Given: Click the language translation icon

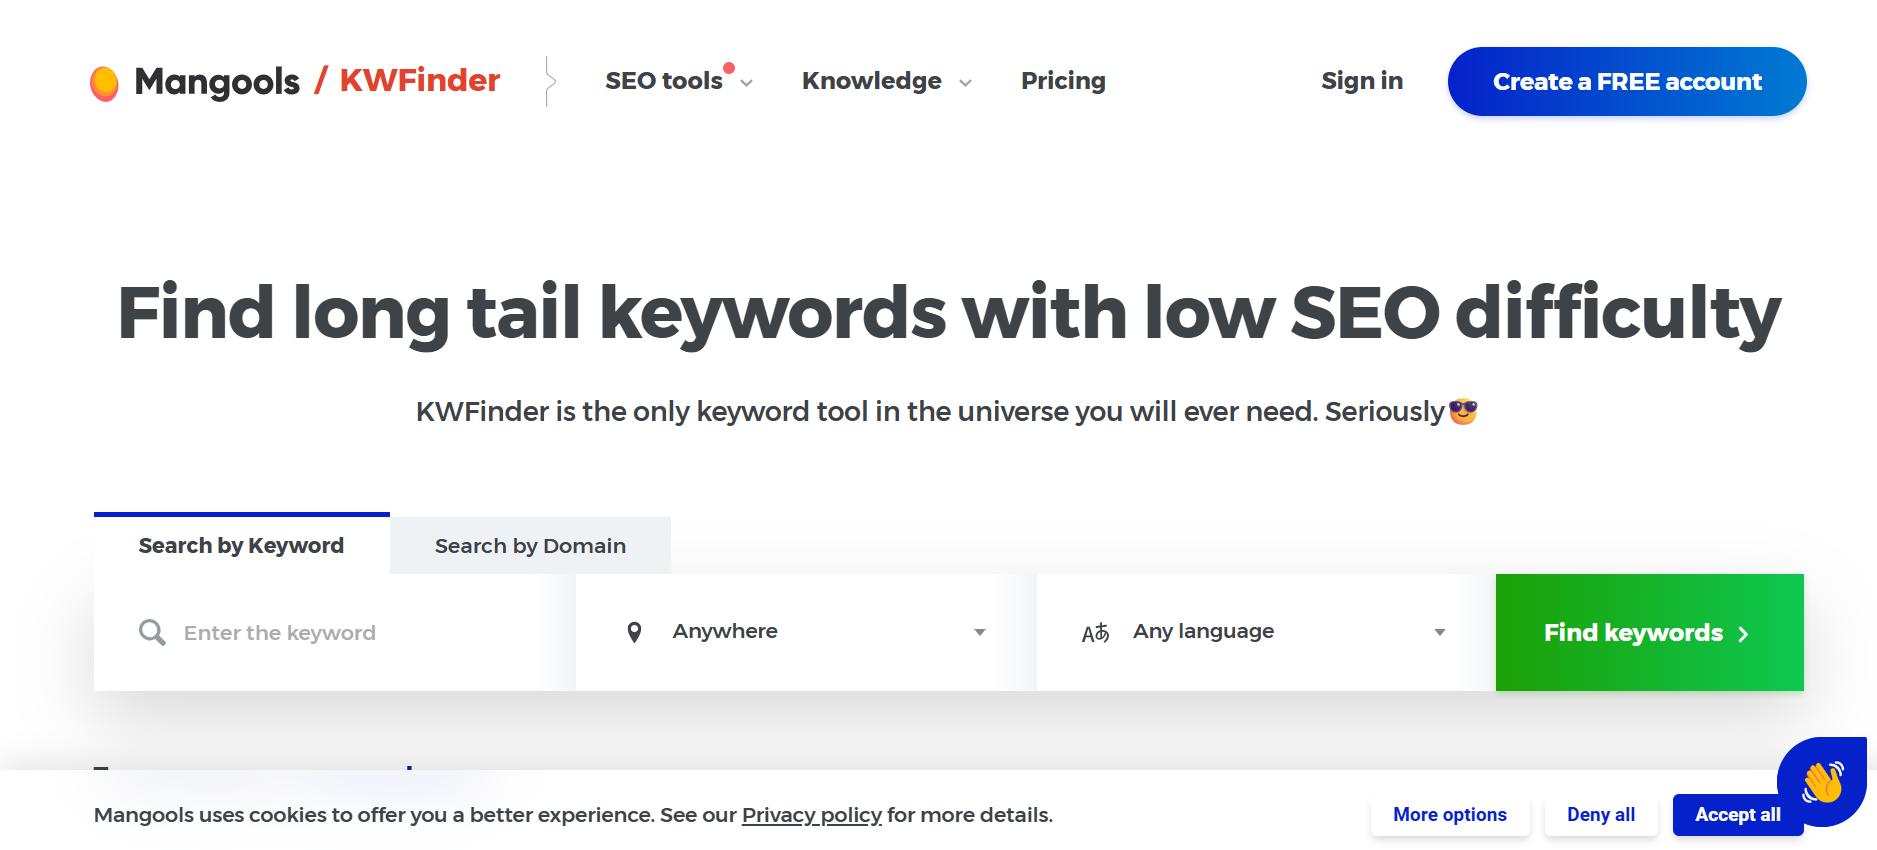Looking at the screenshot, I should 1096,631.
